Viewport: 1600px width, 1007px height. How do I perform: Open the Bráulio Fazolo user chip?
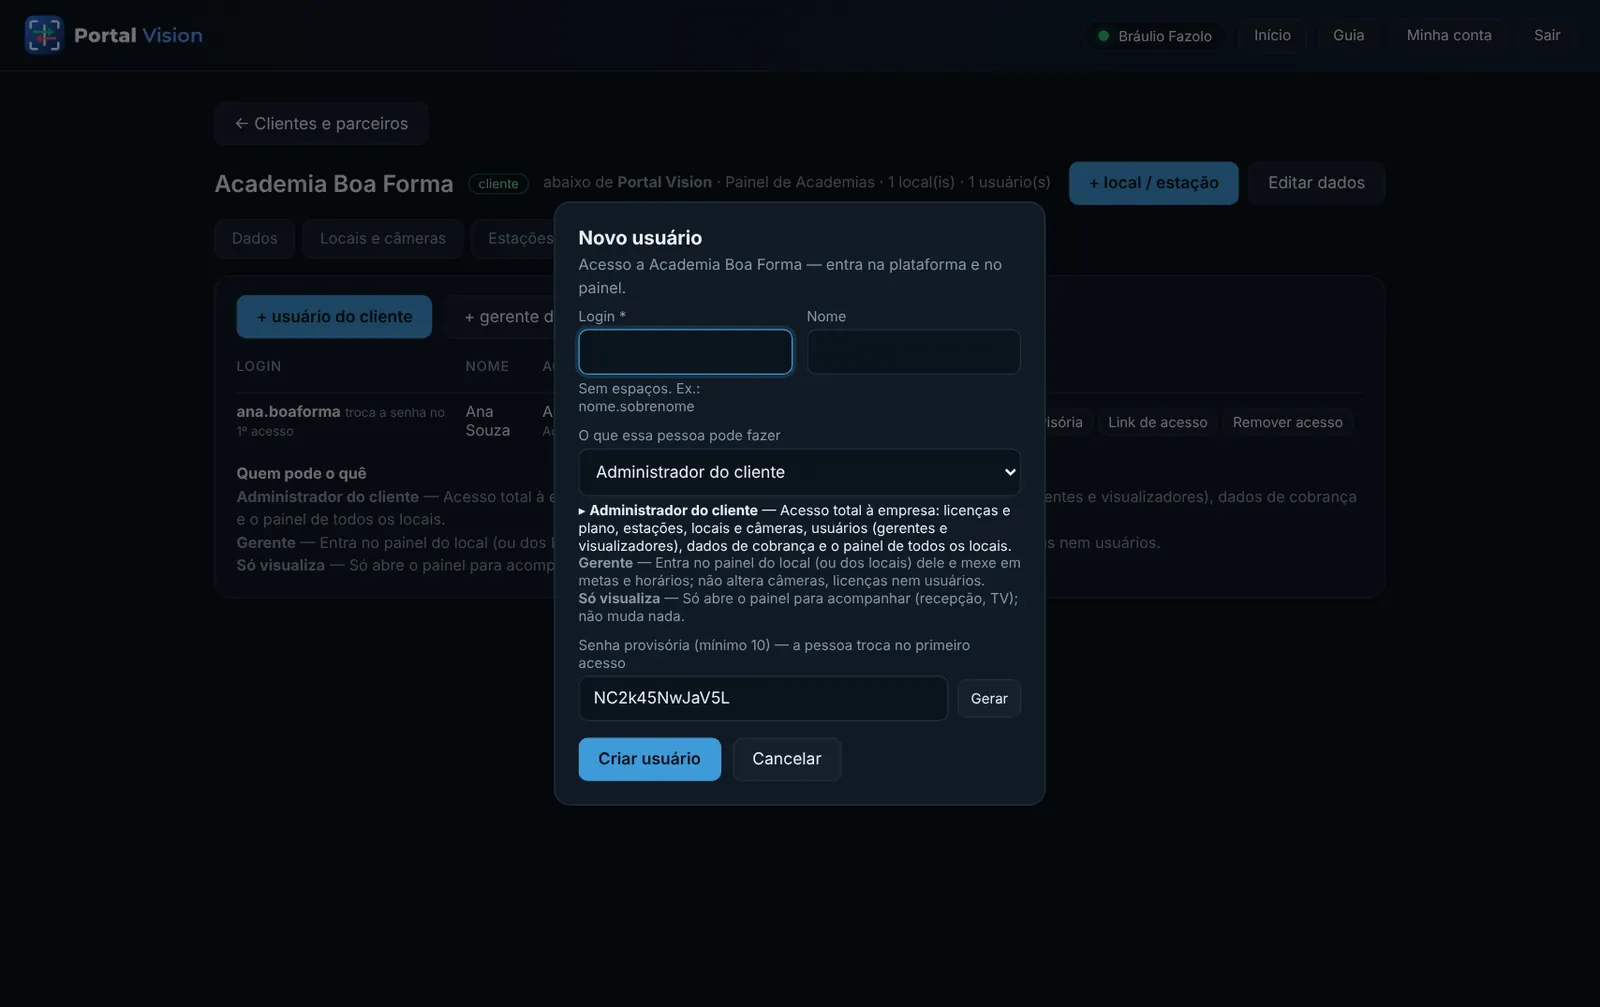(x=1155, y=36)
